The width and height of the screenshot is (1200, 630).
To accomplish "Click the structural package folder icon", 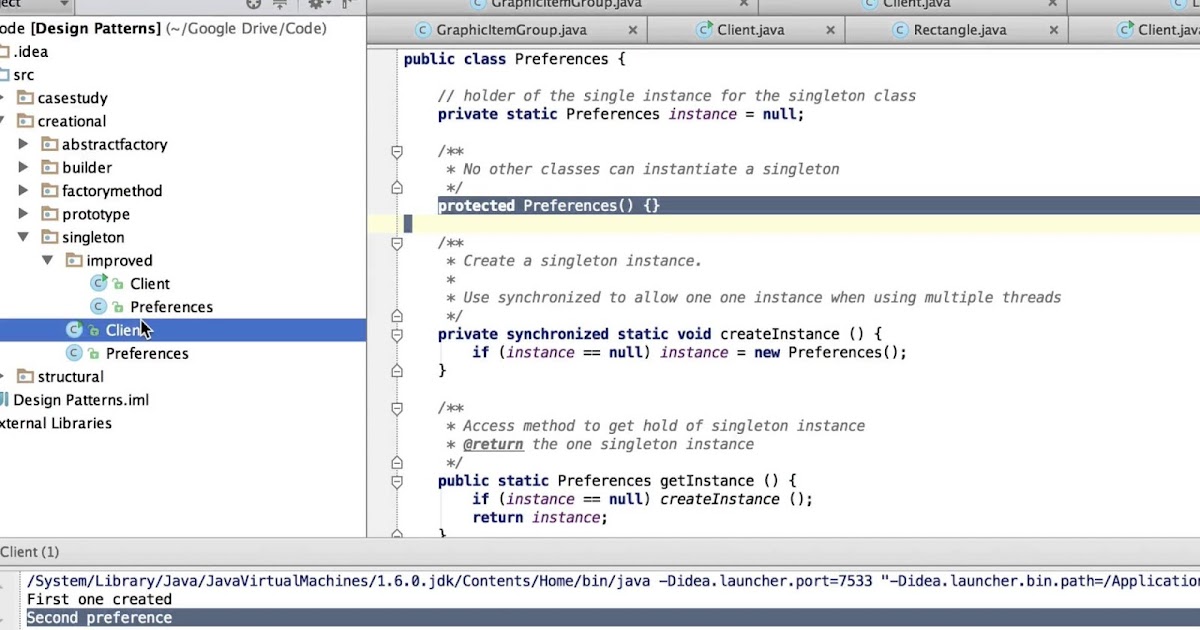I will tap(26, 377).
